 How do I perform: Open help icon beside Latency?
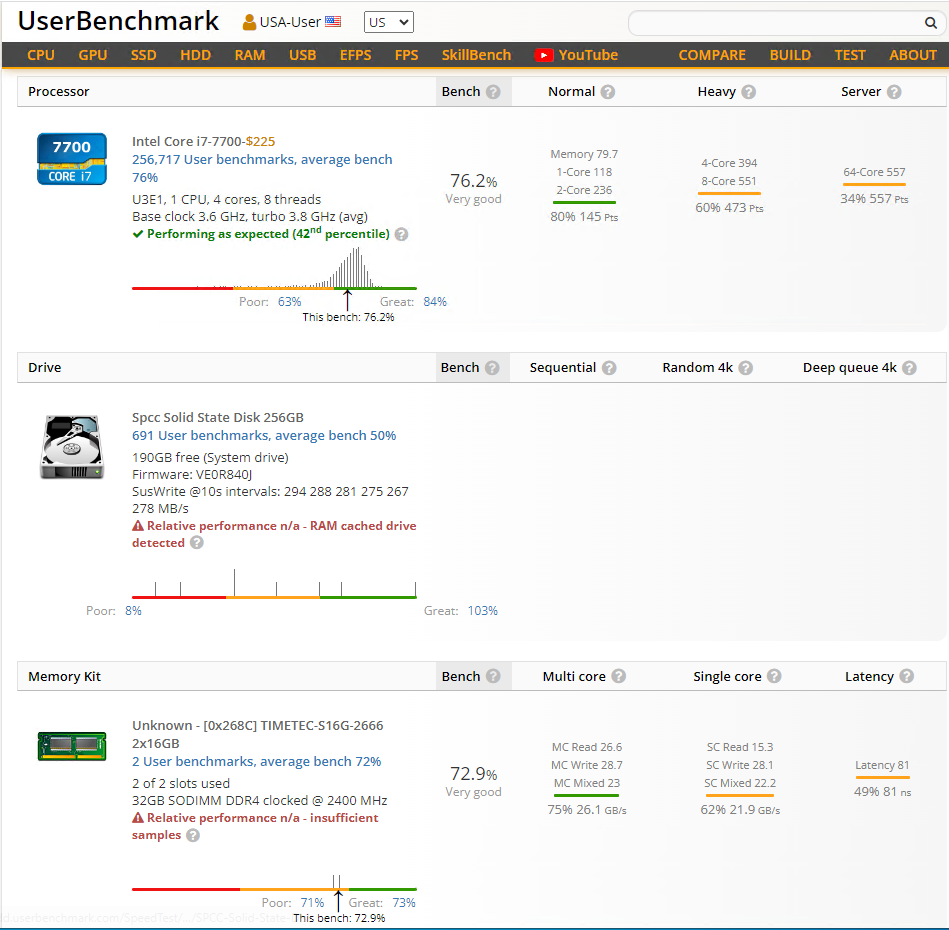[907, 676]
